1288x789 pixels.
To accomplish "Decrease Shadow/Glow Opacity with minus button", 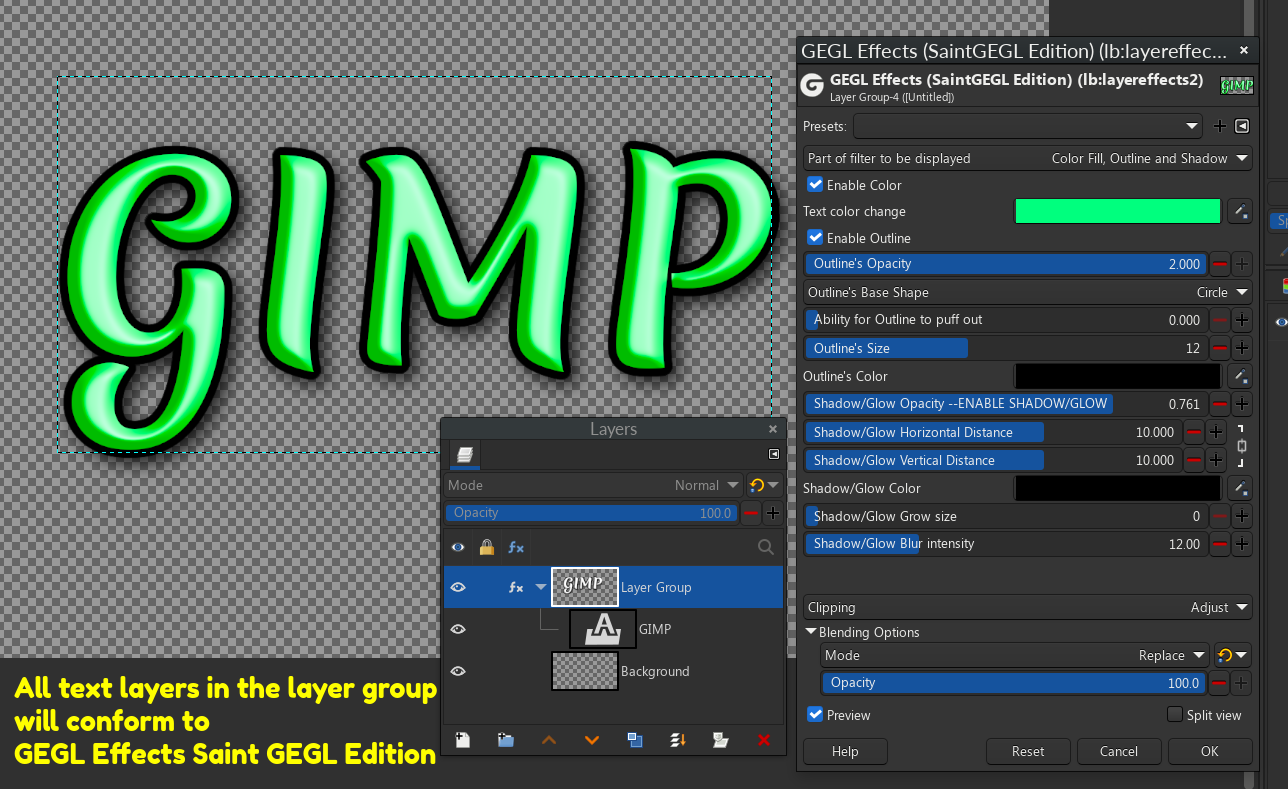I will click(1220, 404).
